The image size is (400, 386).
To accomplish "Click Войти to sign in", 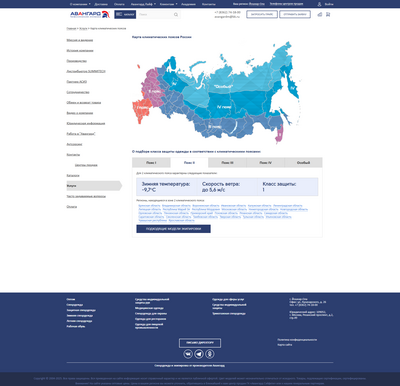I will coord(329,4).
